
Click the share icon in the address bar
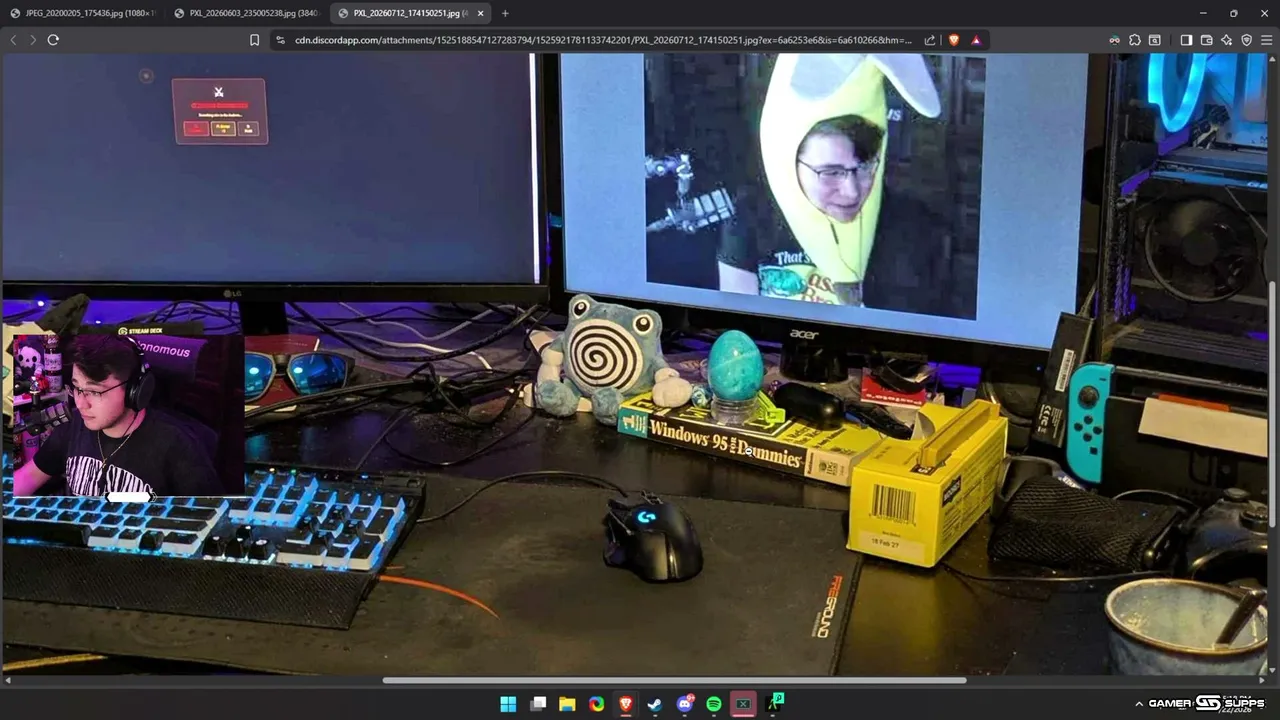[930, 40]
